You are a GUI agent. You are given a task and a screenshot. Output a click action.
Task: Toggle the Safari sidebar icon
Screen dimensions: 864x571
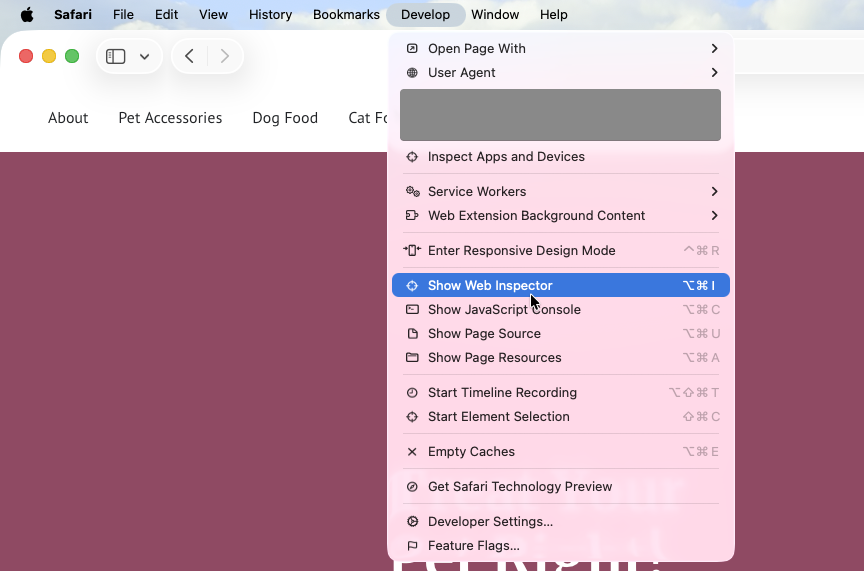[x=116, y=56]
